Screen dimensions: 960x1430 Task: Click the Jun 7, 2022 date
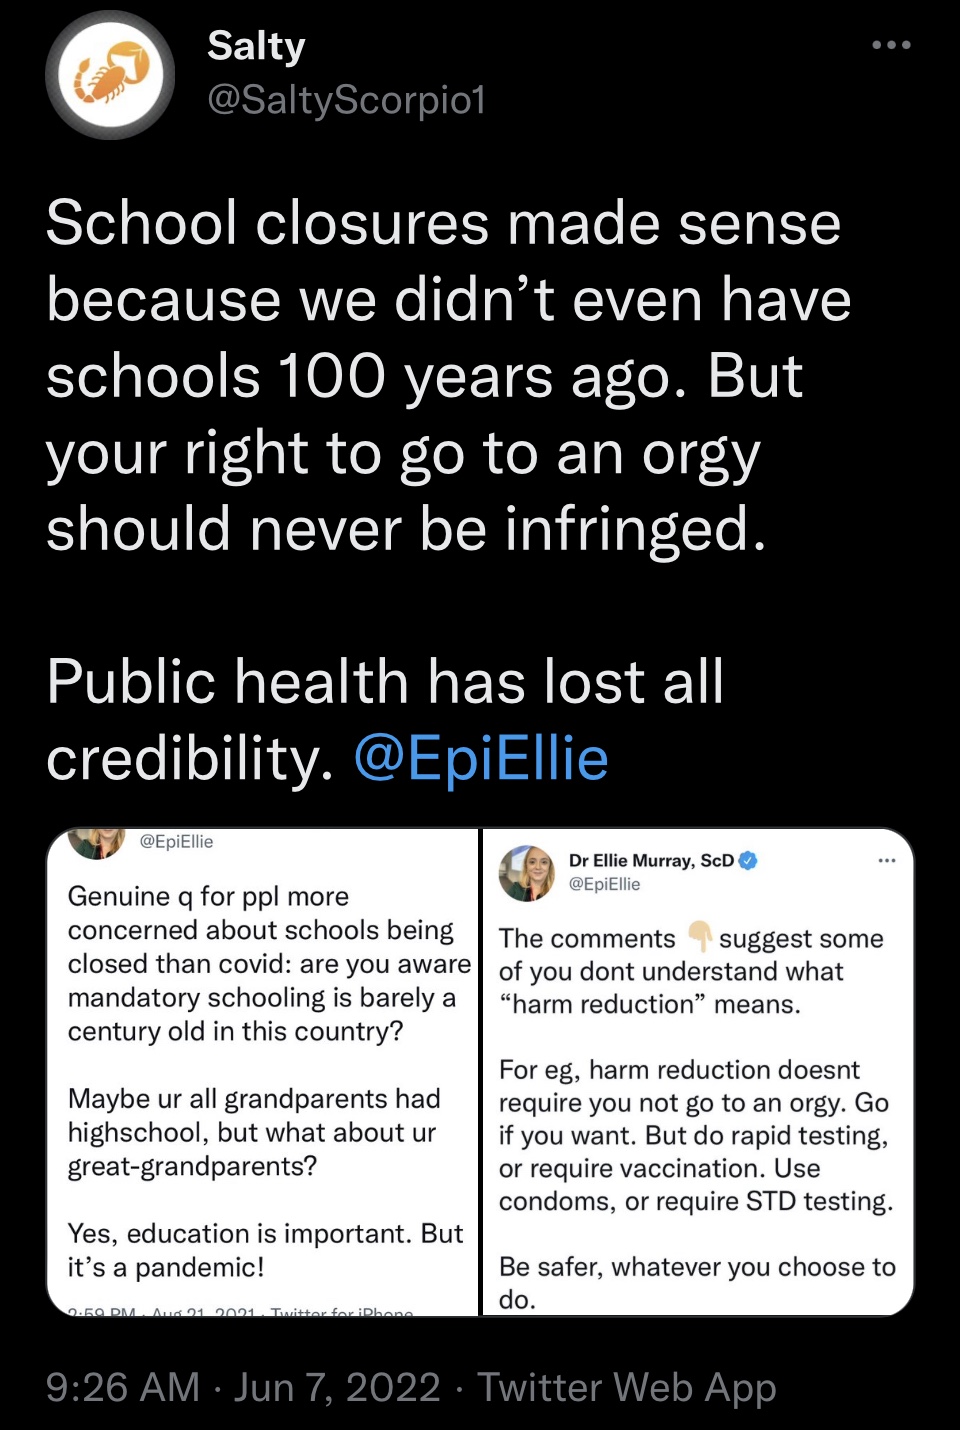point(337,1387)
